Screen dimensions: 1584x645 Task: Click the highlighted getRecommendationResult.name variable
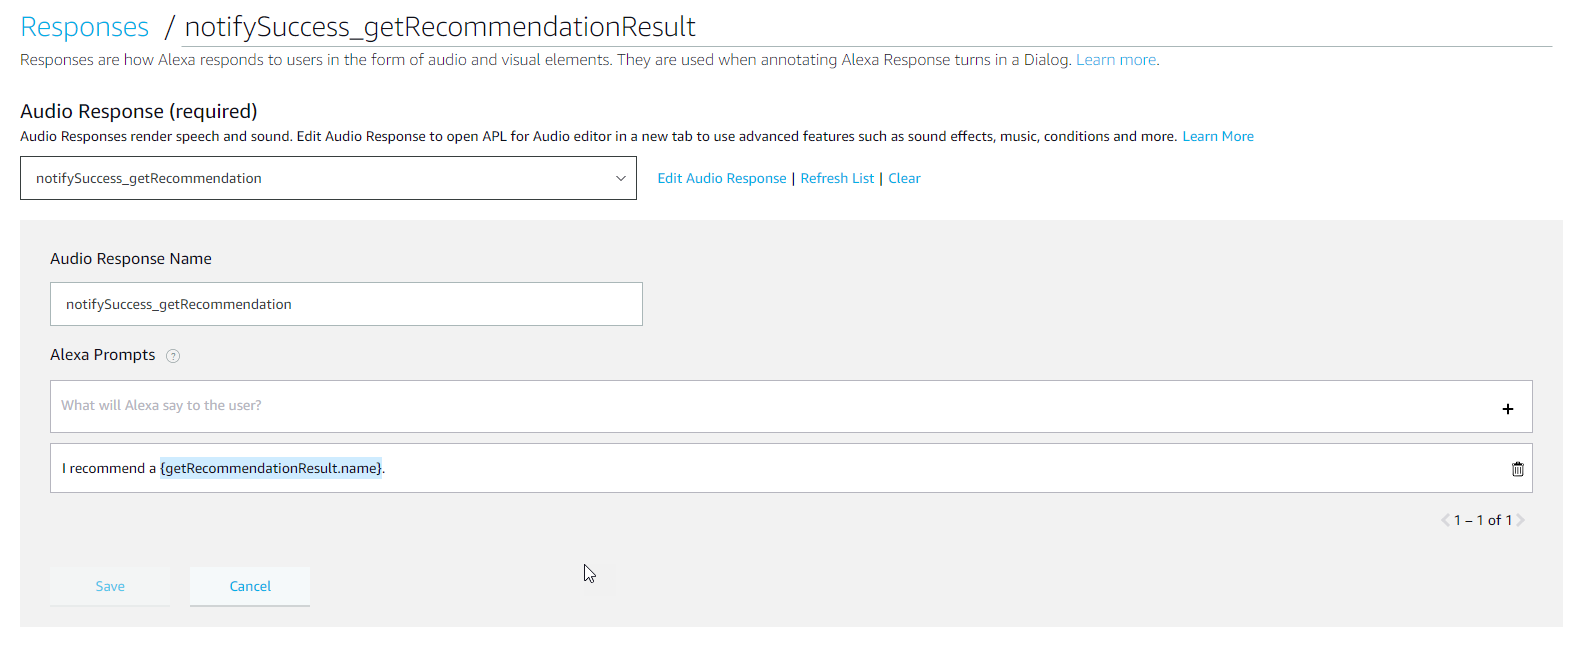(x=271, y=469)
